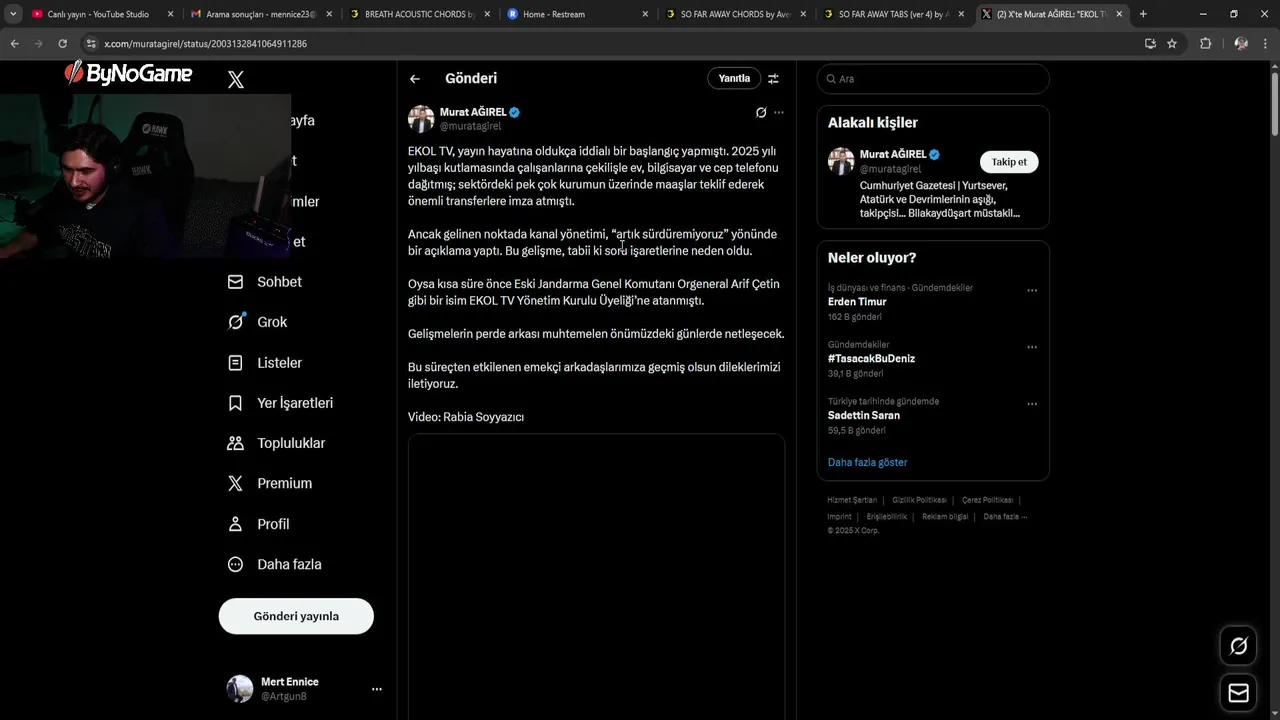Image resolution: width=1280 pixels, height=720 pixels.
Task: Click browser back button
Action: point(15,44)
